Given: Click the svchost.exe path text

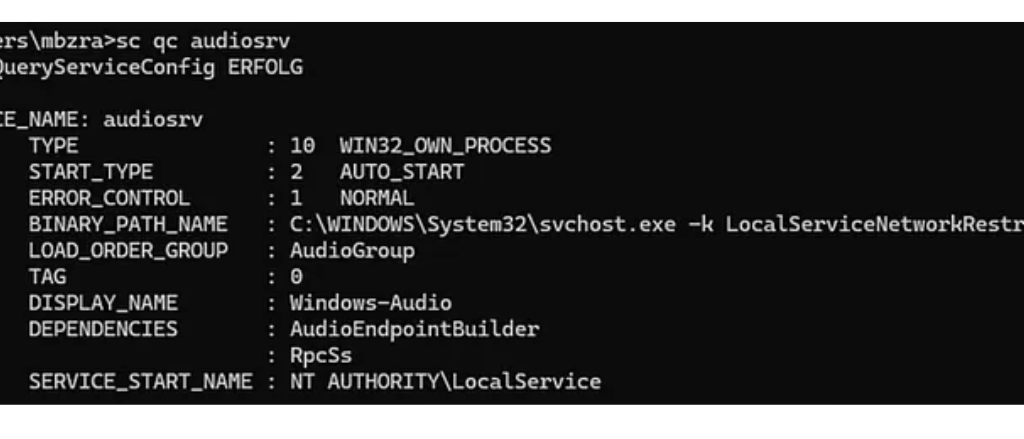Looking at the screenshot, I should [481, 224].
